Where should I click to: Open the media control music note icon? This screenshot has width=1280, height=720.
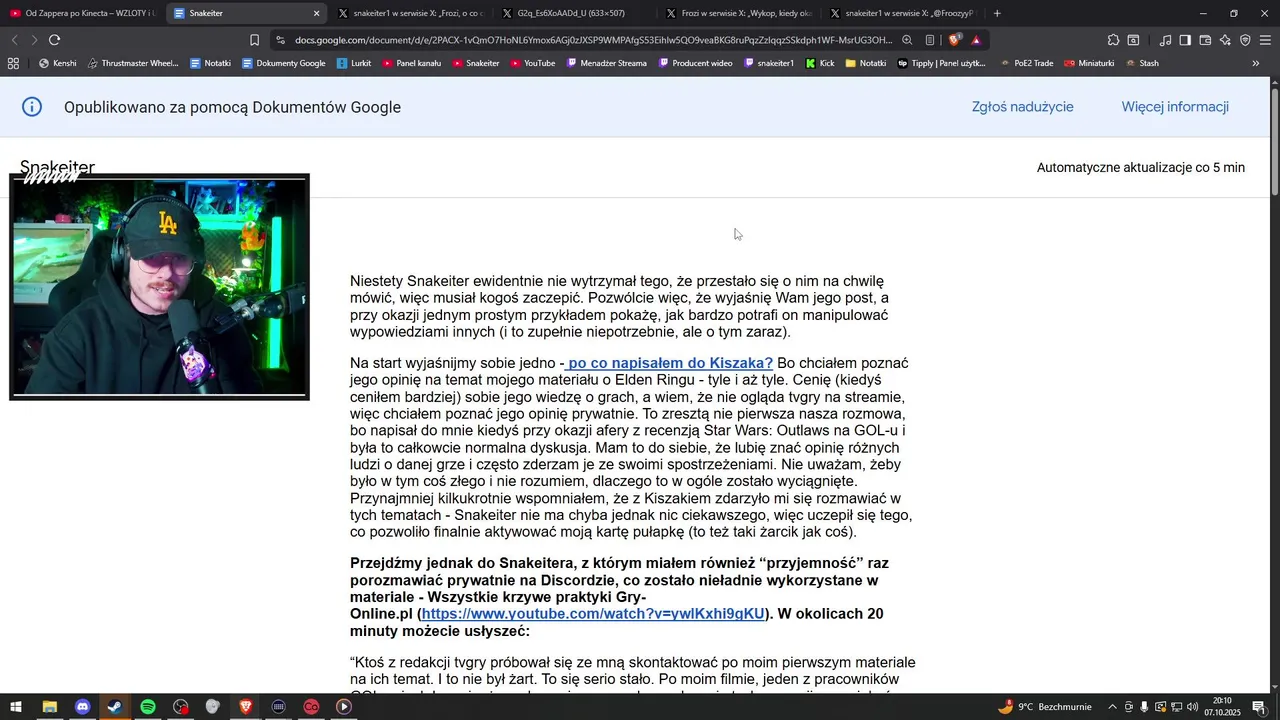tap(1165, 40)
